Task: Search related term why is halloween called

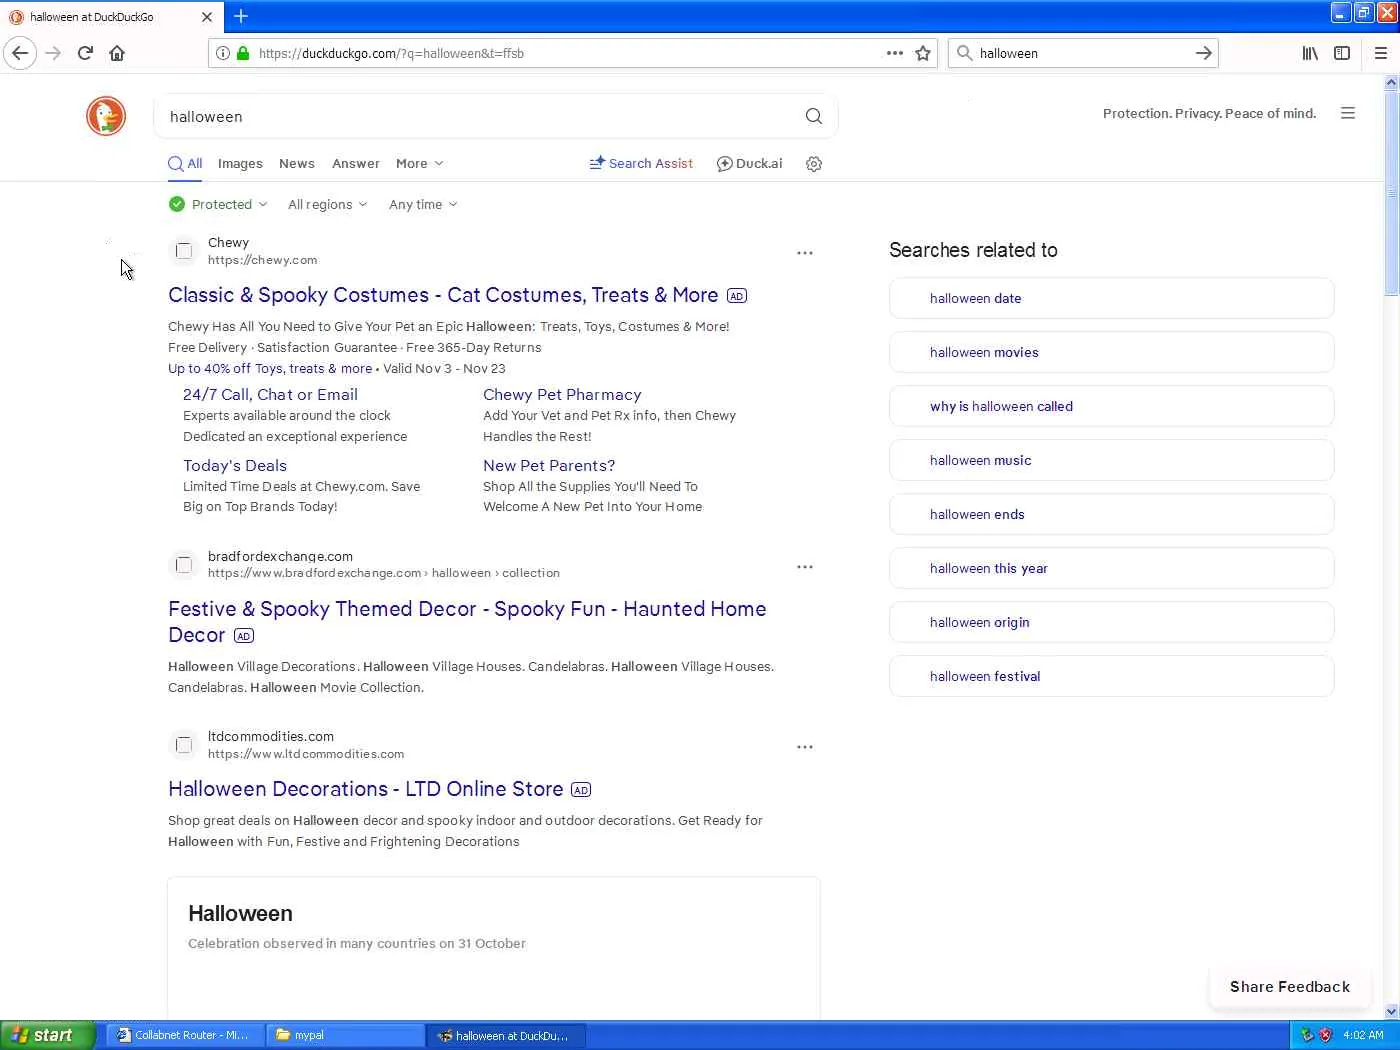Action: [1111, 406]
